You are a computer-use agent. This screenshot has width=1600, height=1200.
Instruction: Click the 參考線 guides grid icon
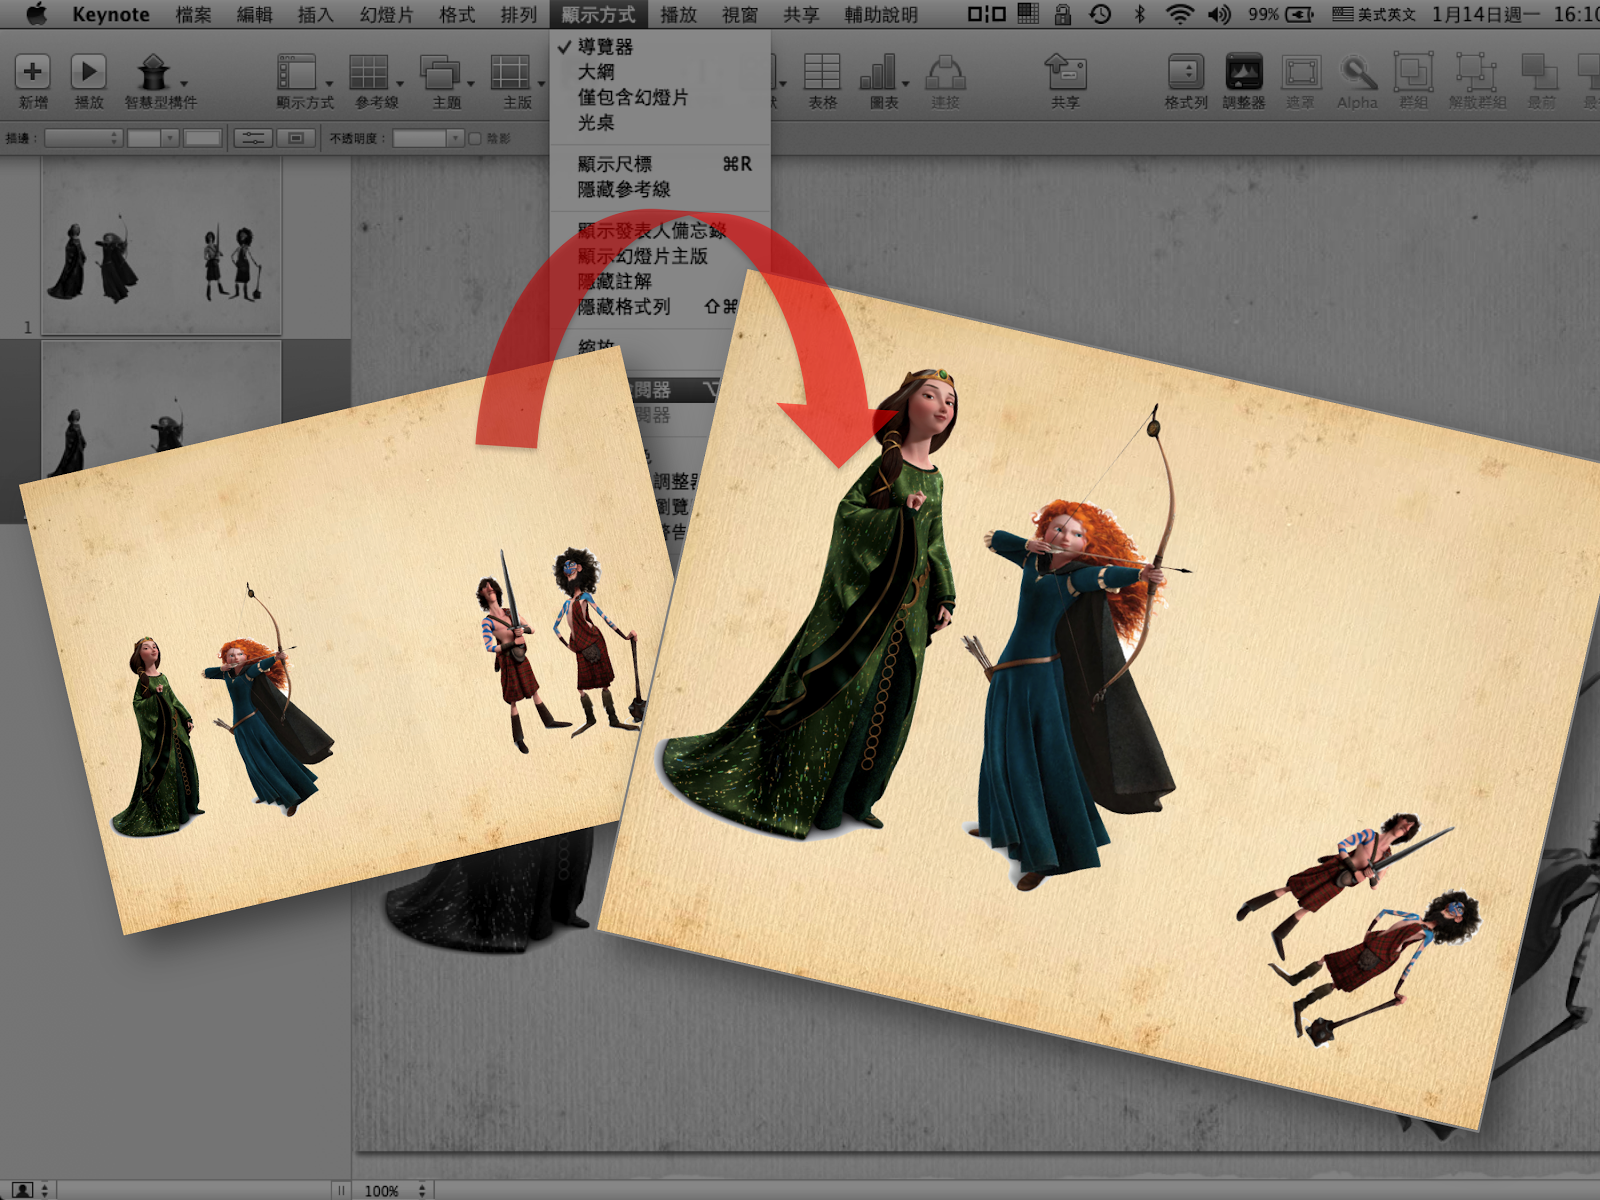pos(368,72)
